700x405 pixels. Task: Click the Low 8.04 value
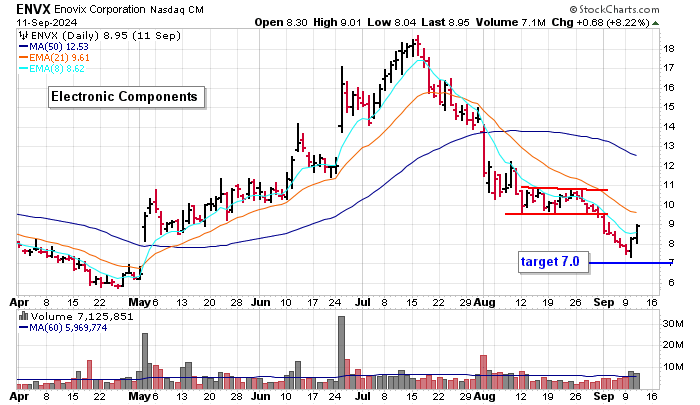click(392, 22)
